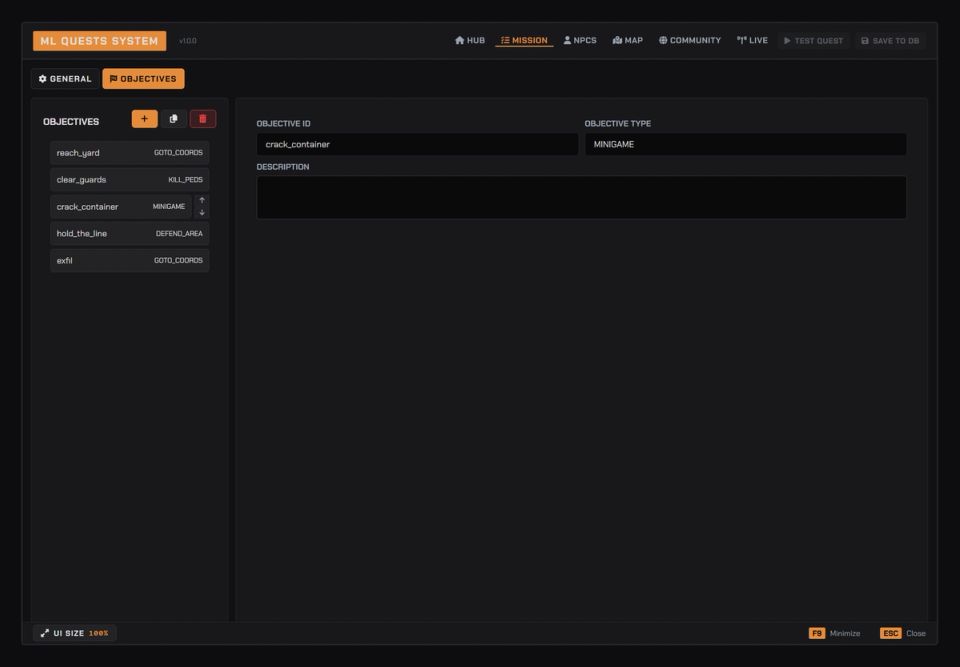Open the NPCS page
The image size is (960, 667).
pyautogui.click(x=580, y=40)
